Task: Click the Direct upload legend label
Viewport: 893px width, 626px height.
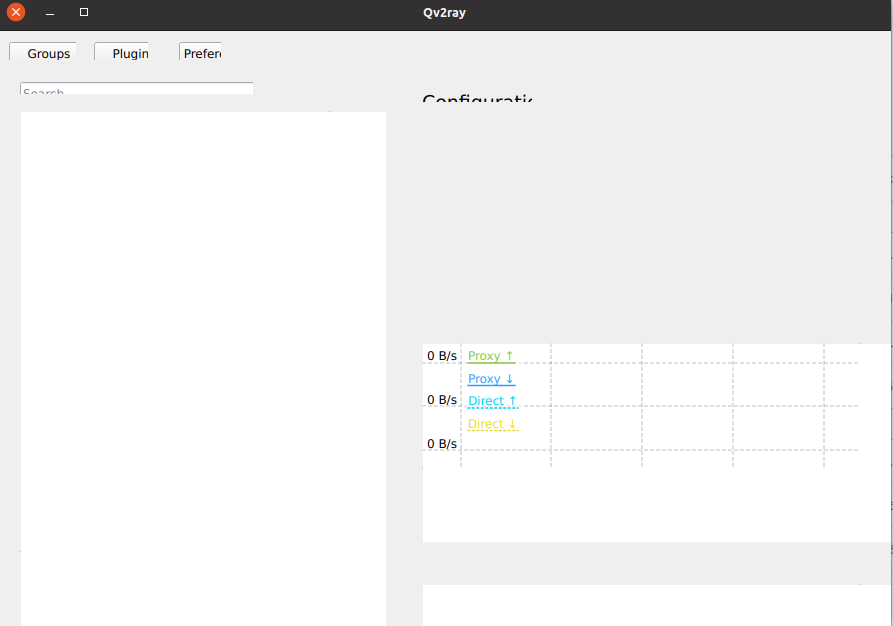Action: 493,401
